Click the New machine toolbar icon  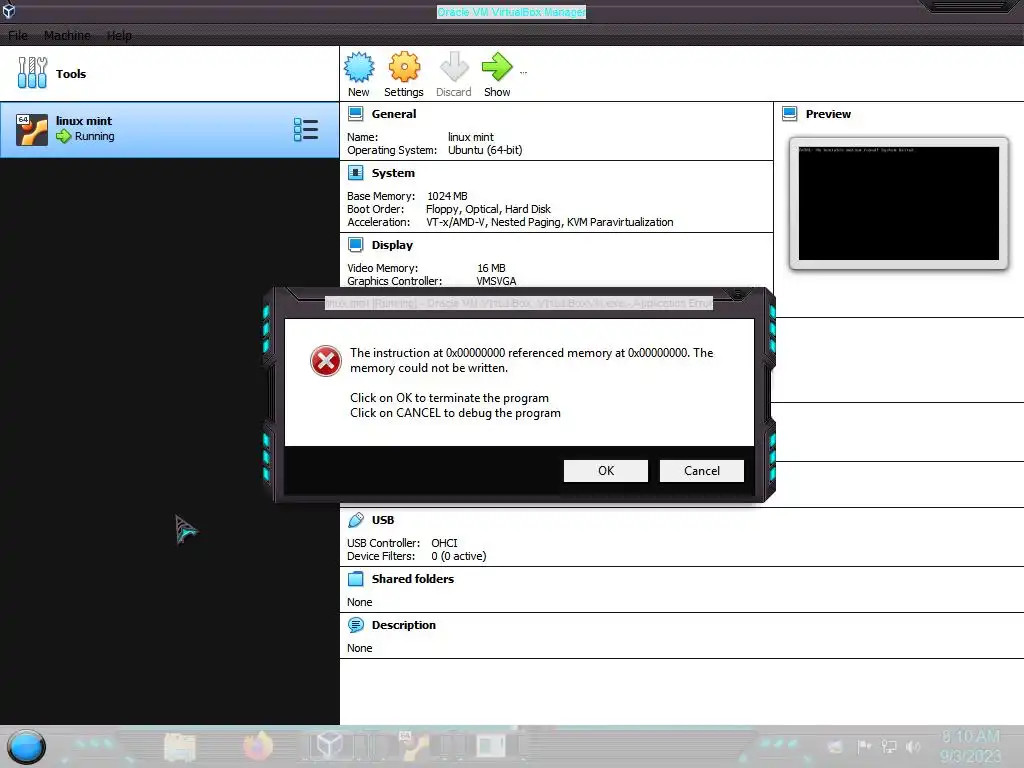point(359,67)
